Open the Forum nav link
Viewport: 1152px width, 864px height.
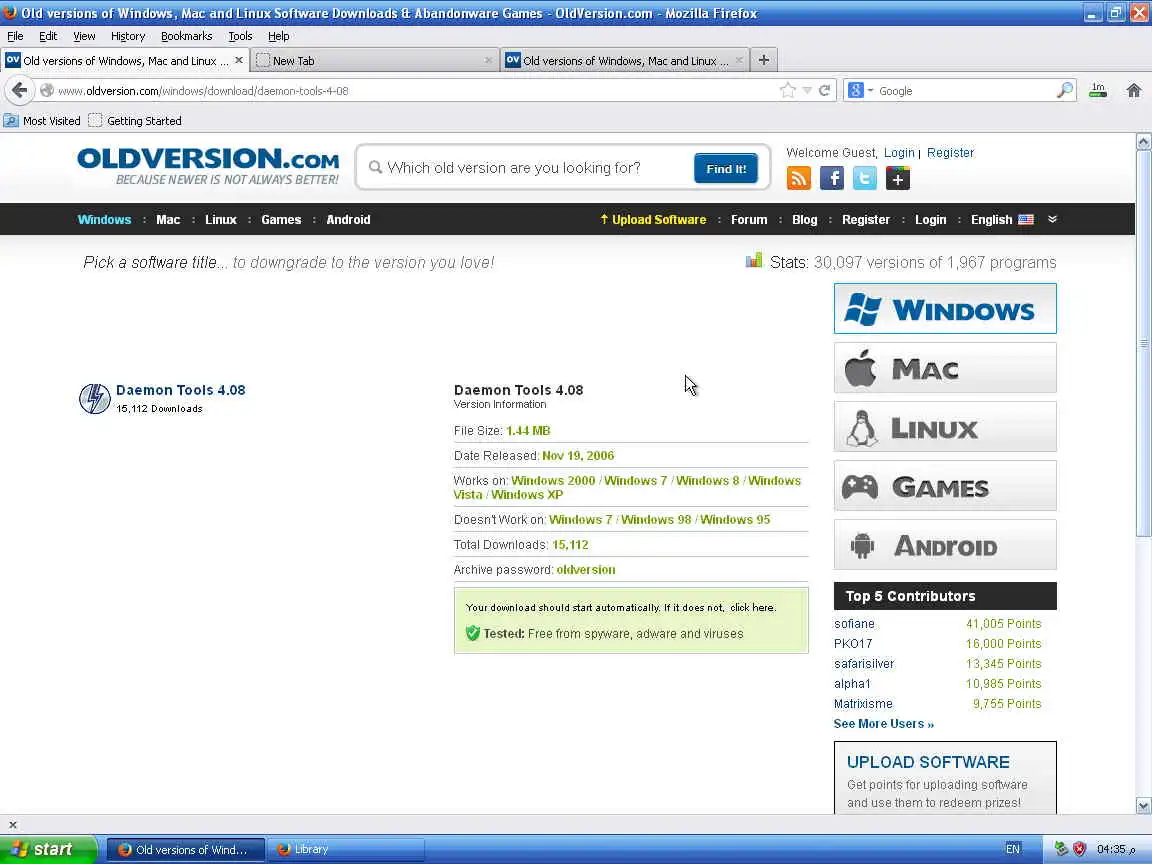[x=749, y=219]
